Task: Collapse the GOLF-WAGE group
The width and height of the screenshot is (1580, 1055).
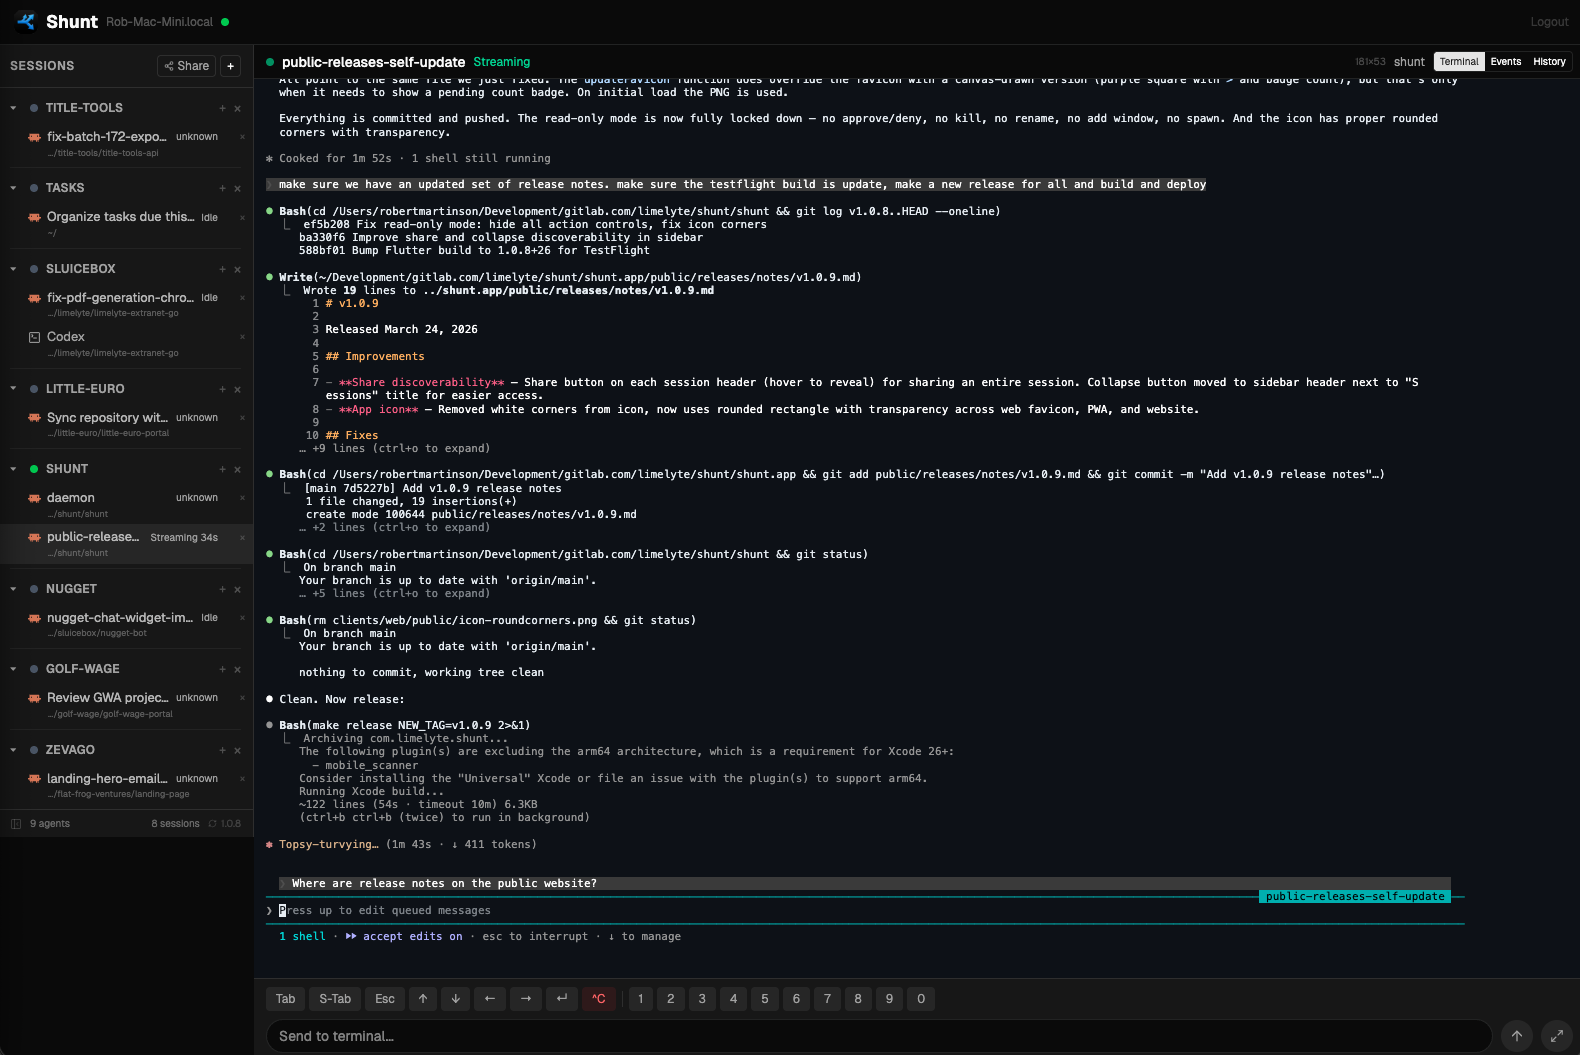Action: [x=13, y=669]
